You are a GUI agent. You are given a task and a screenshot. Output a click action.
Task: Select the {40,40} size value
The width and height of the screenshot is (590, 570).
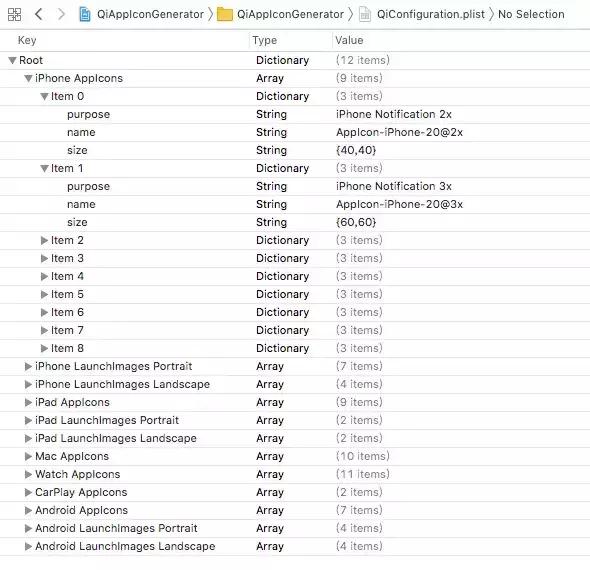coord(356,150)
